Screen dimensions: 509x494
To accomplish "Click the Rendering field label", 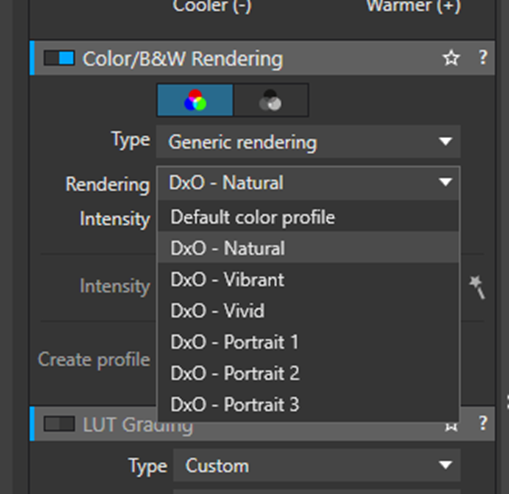I will point(108,184).
